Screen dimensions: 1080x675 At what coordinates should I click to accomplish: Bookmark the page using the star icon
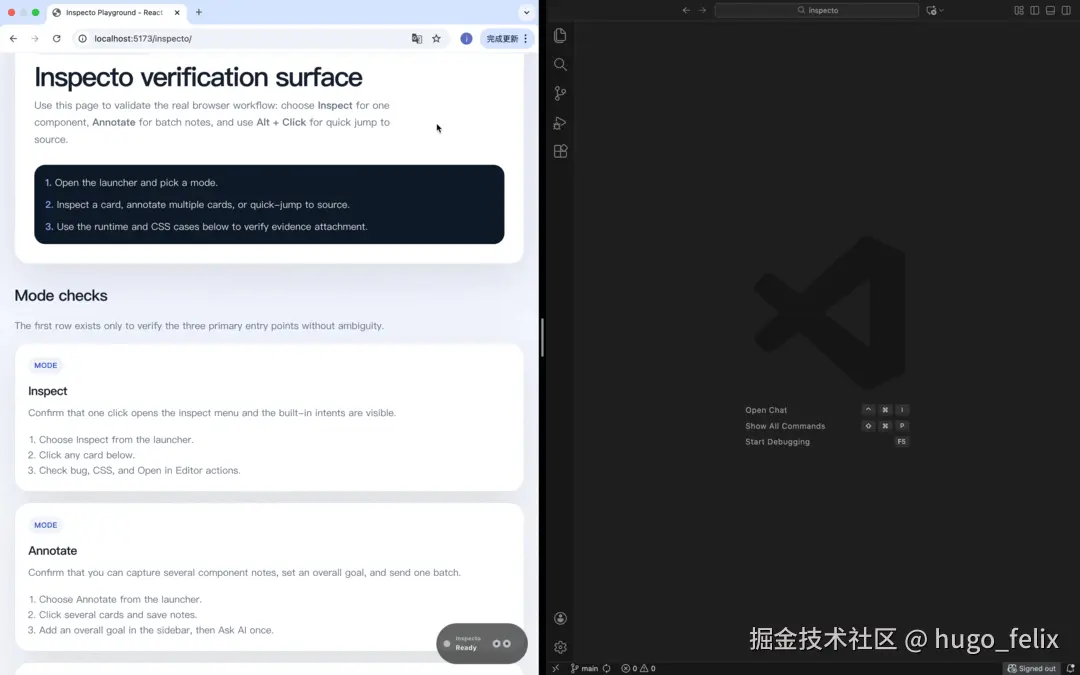click(436, 38)
